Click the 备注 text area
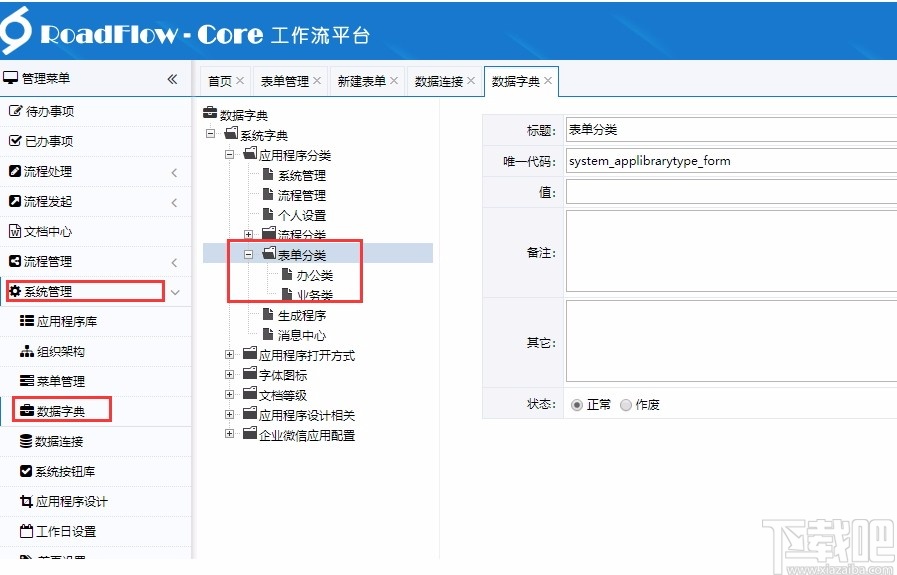The height and width of the screenshot is (575, 897). point(731,251)
